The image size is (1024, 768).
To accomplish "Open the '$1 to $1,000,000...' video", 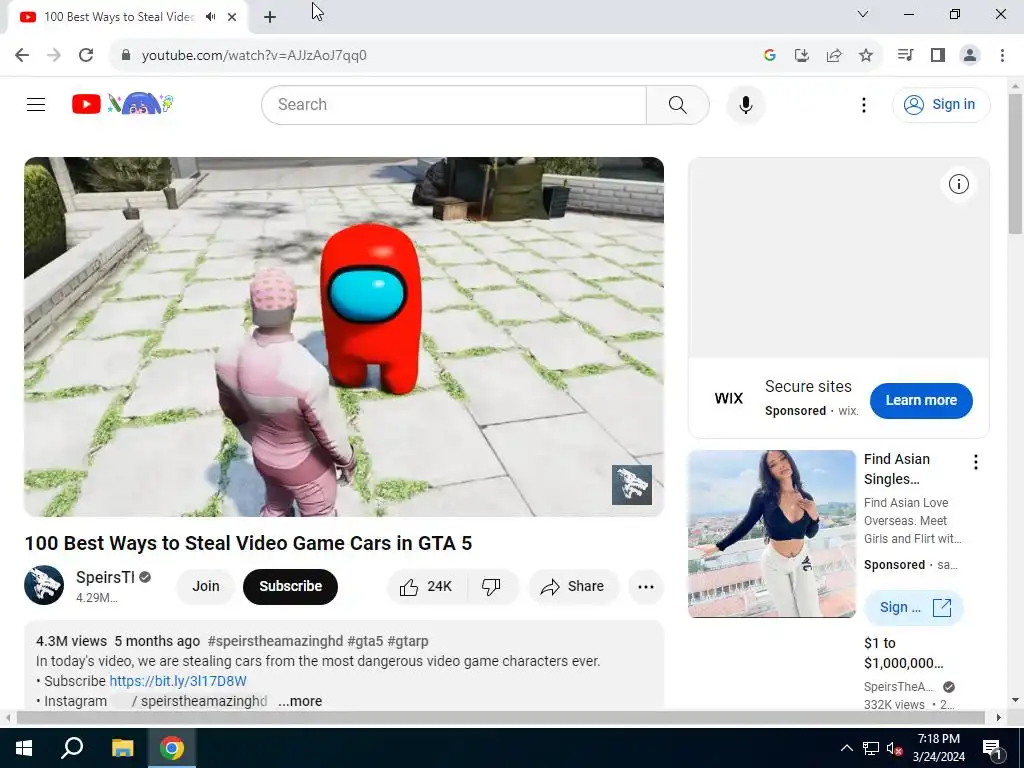I will 903,653.
